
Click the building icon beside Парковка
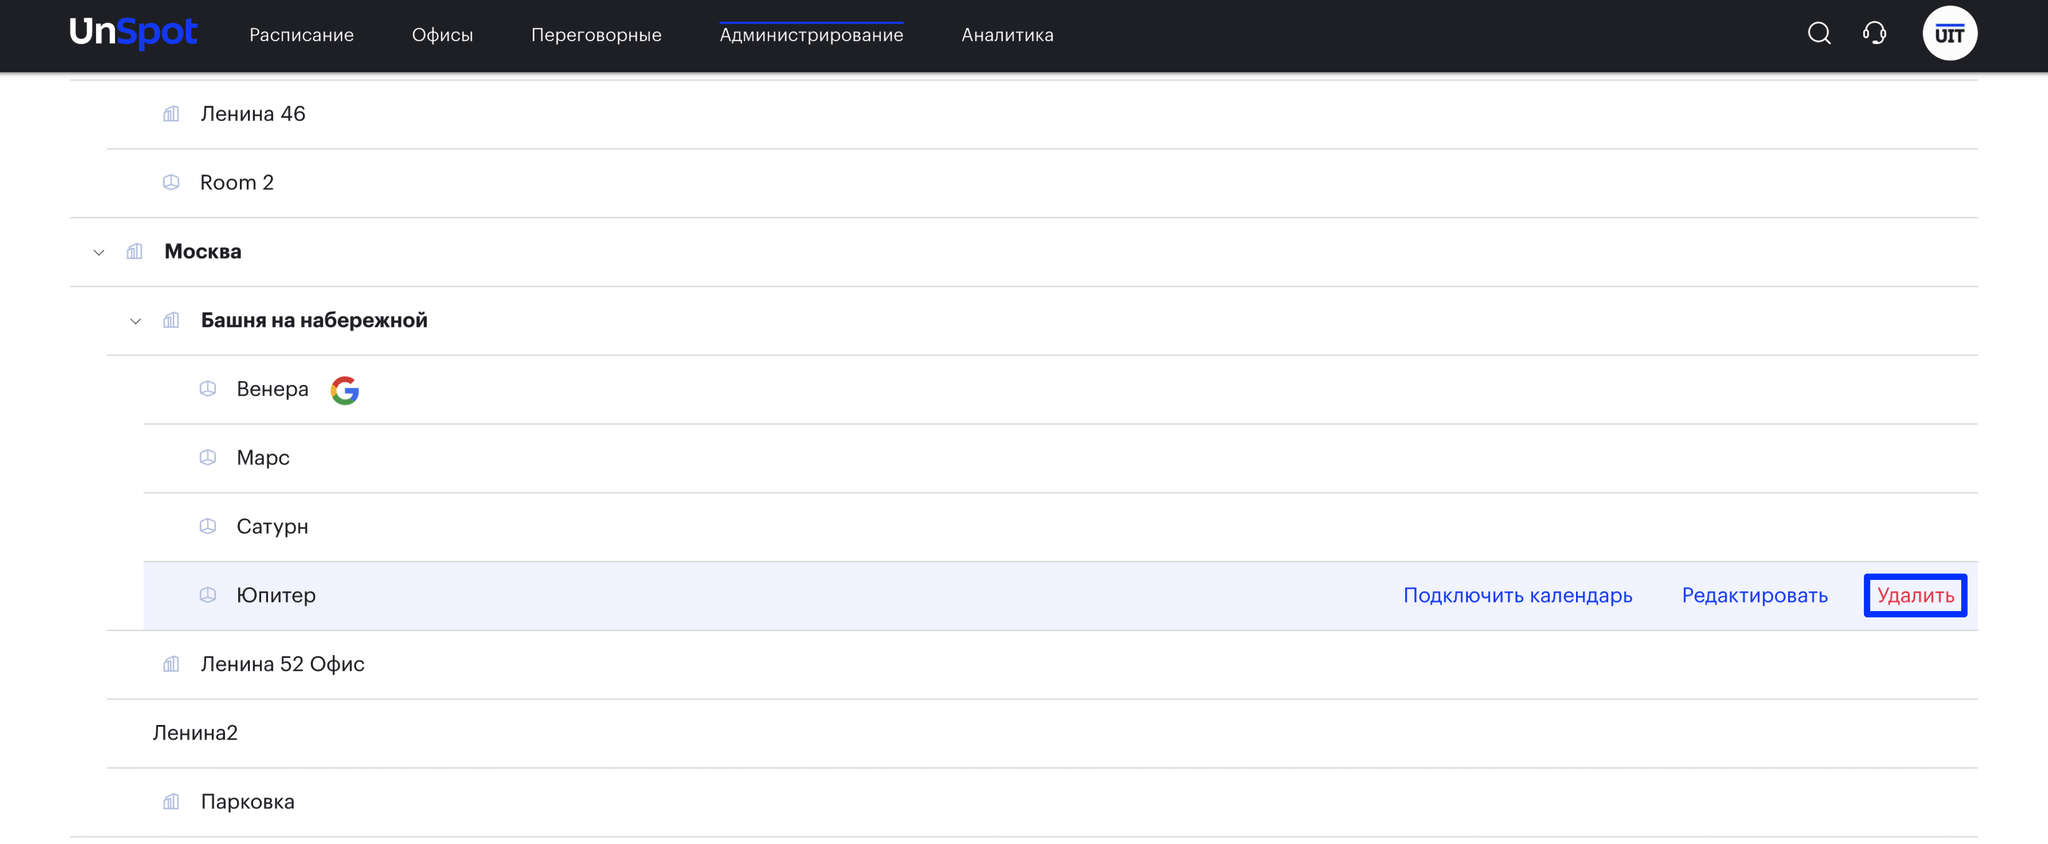pos(171,802)
